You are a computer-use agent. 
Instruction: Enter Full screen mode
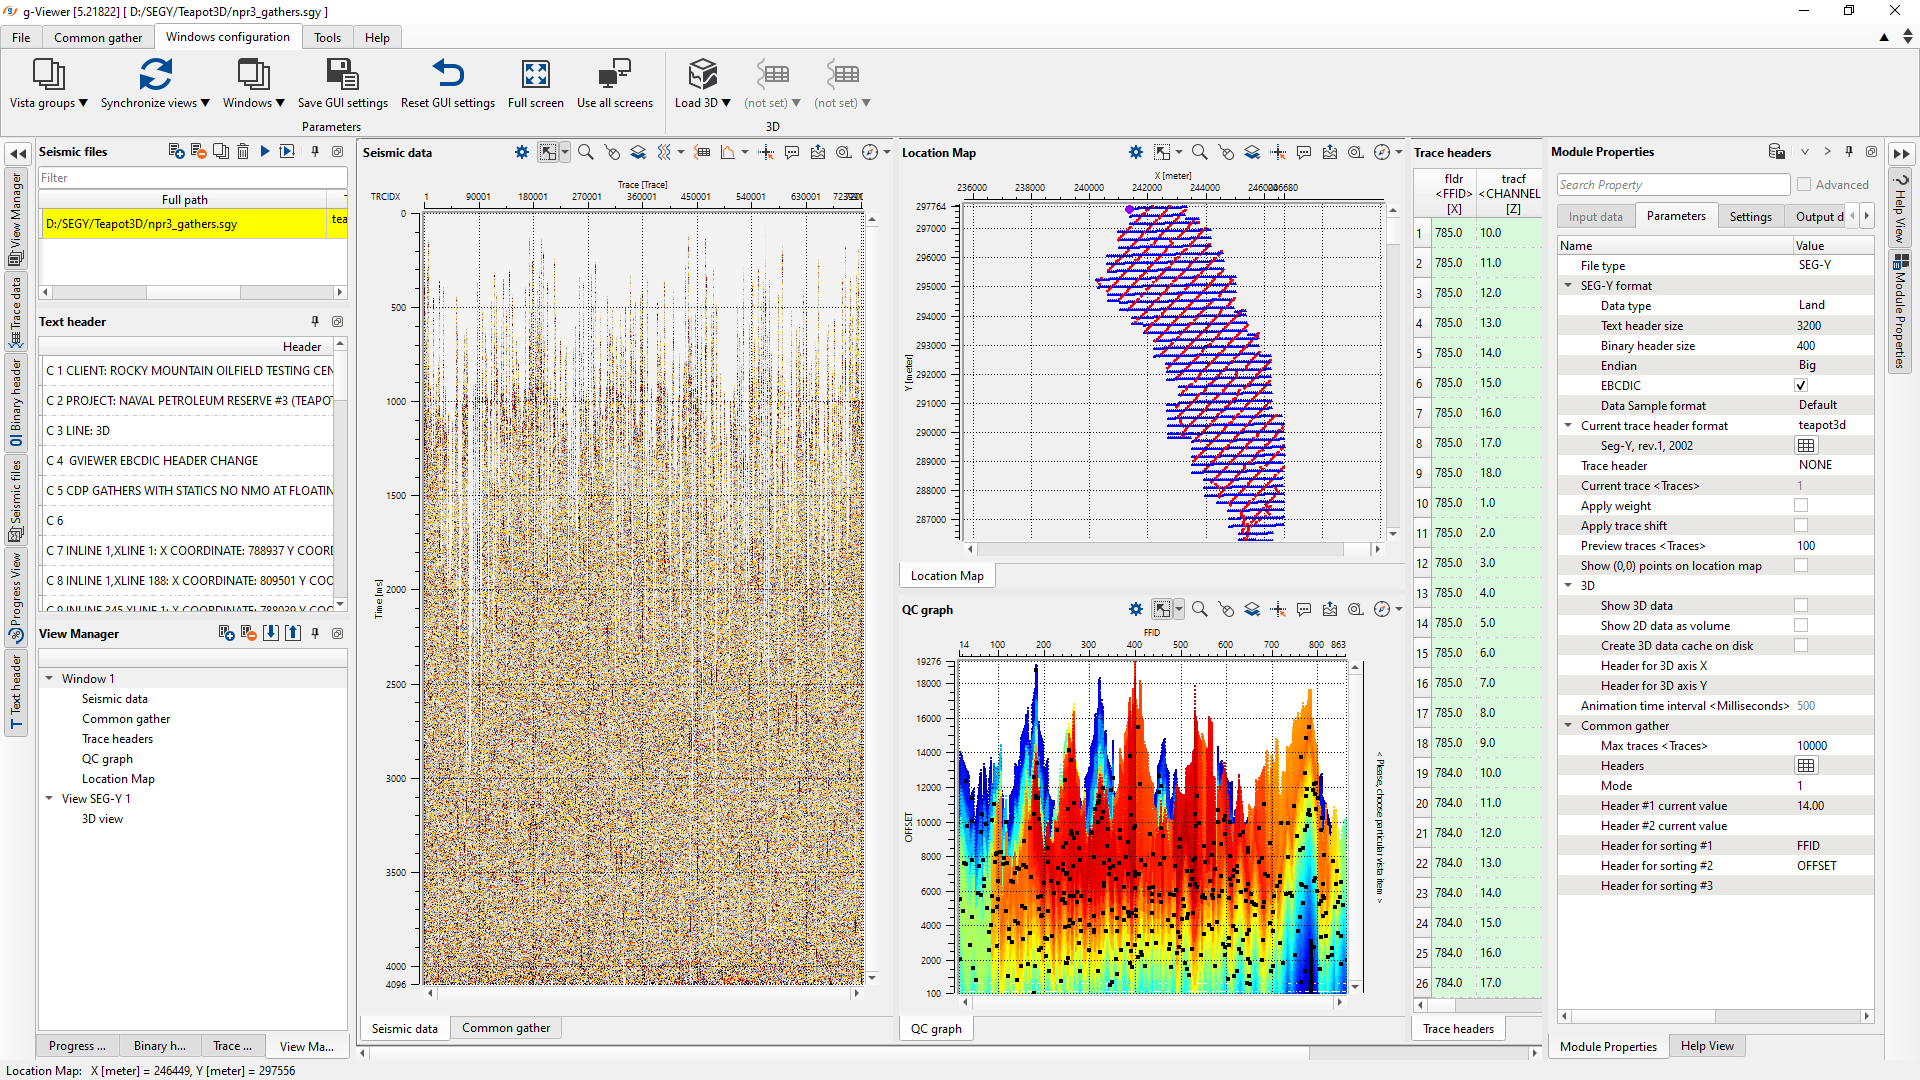pyautogui.click(x=535, y=75)
